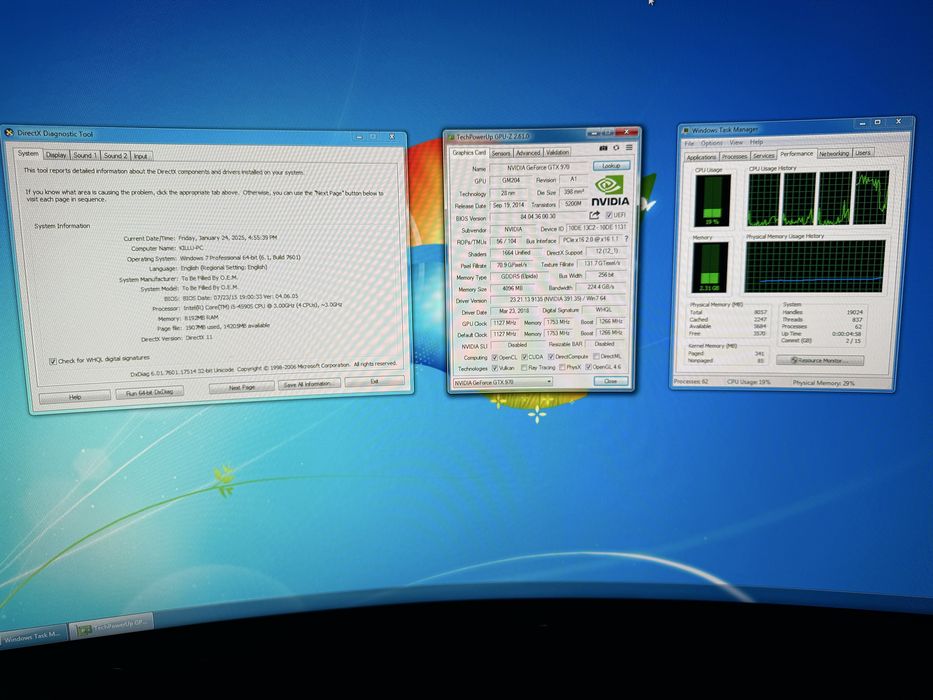Toggle the OpenGL 4.6 checkbox
The height and width of the screenshot is (700, 933).
pyautogui.click(x=588, y=367)
